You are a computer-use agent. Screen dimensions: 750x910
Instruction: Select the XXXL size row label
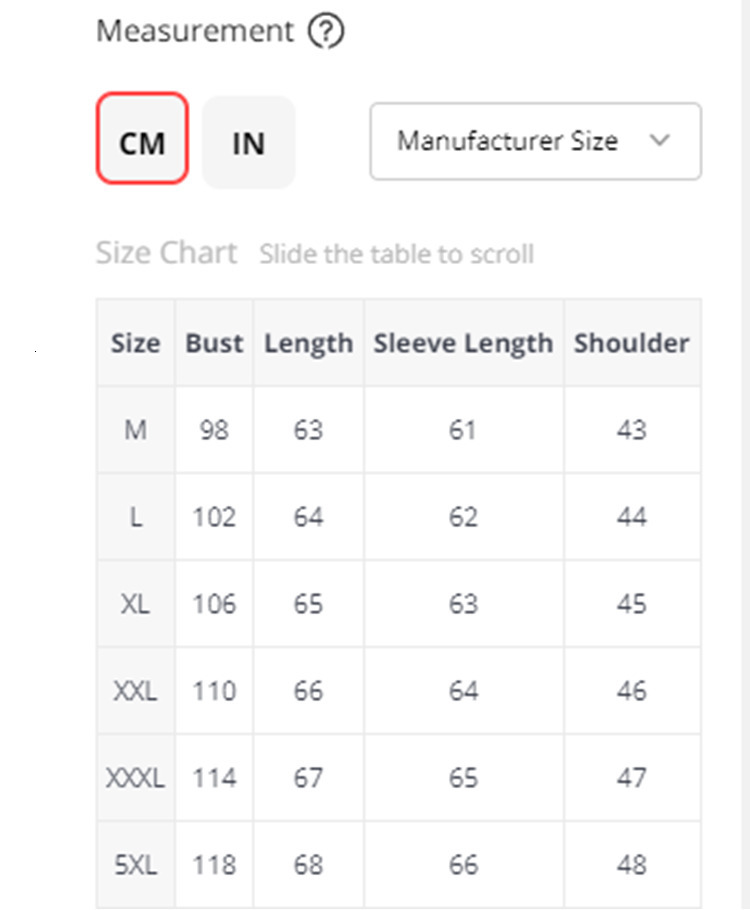tap(136, 778)
